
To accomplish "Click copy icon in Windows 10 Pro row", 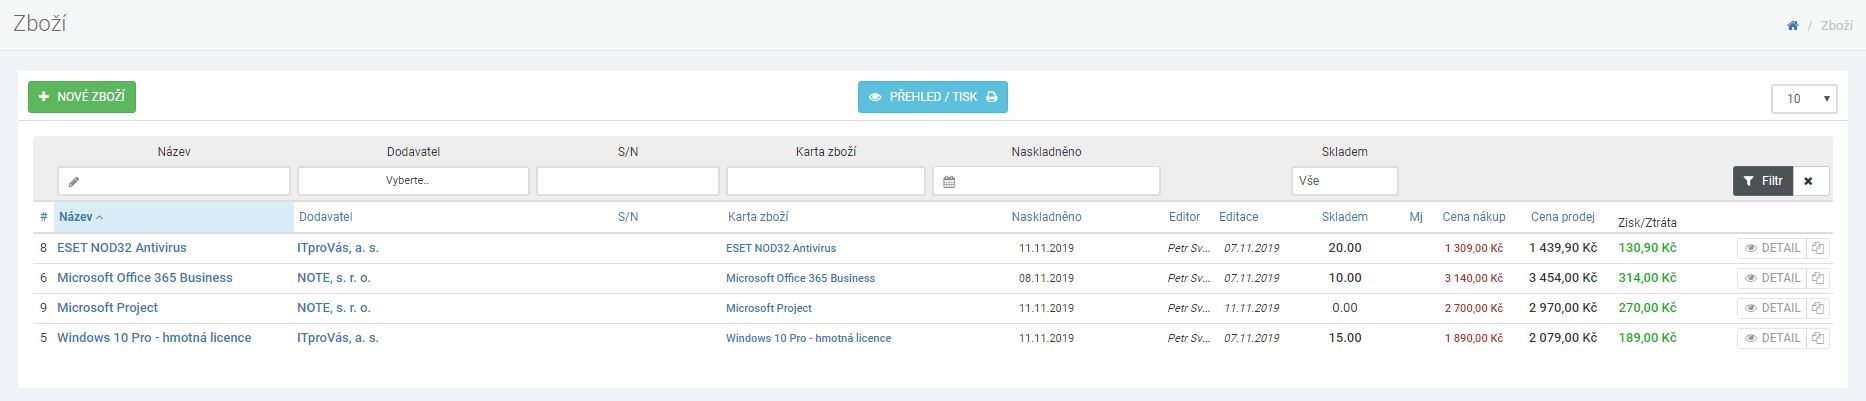I will coord(1818,338).
